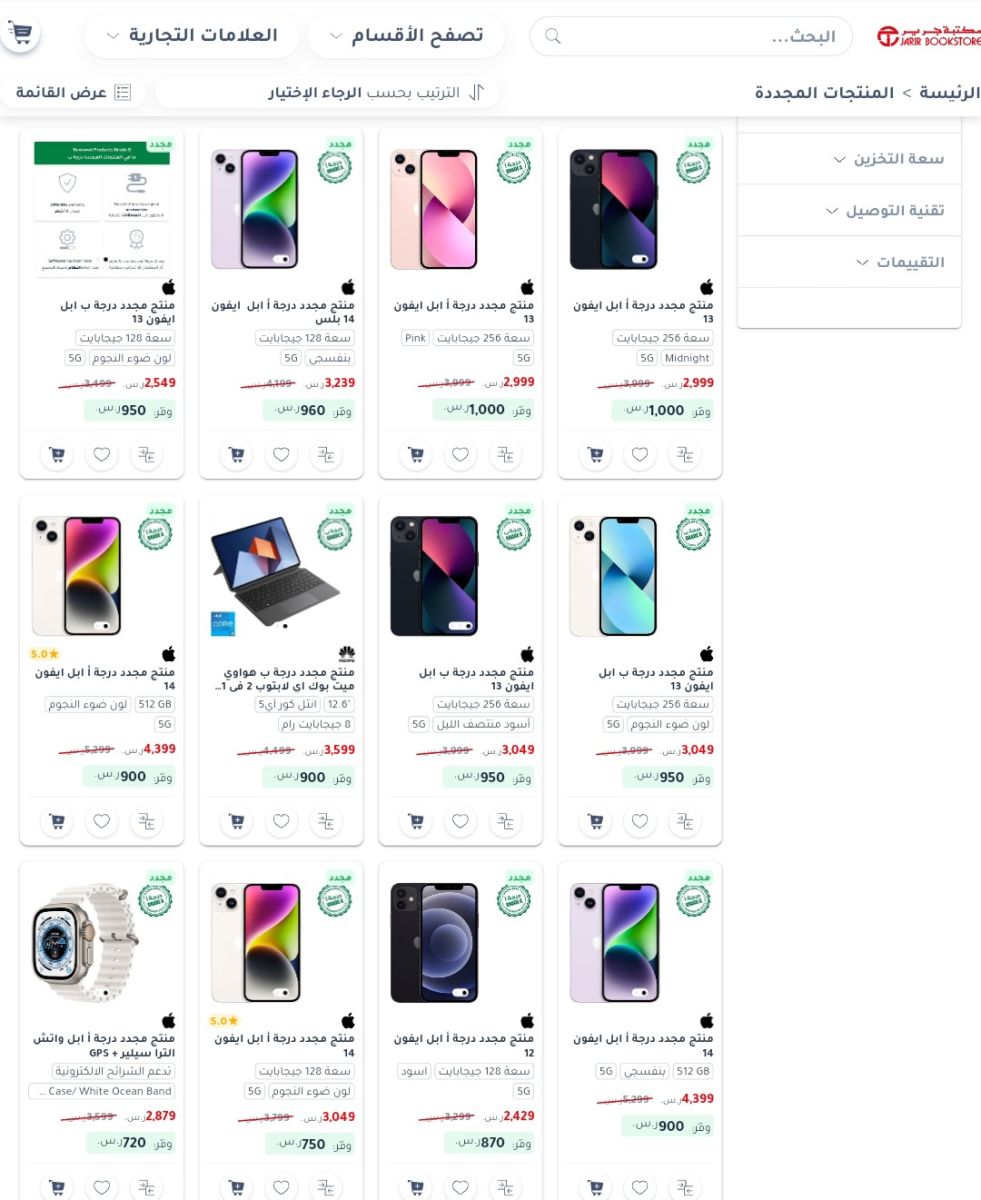
Task: Open تصفح الأقسام categories menu
Action: click(x=406, y=36)
